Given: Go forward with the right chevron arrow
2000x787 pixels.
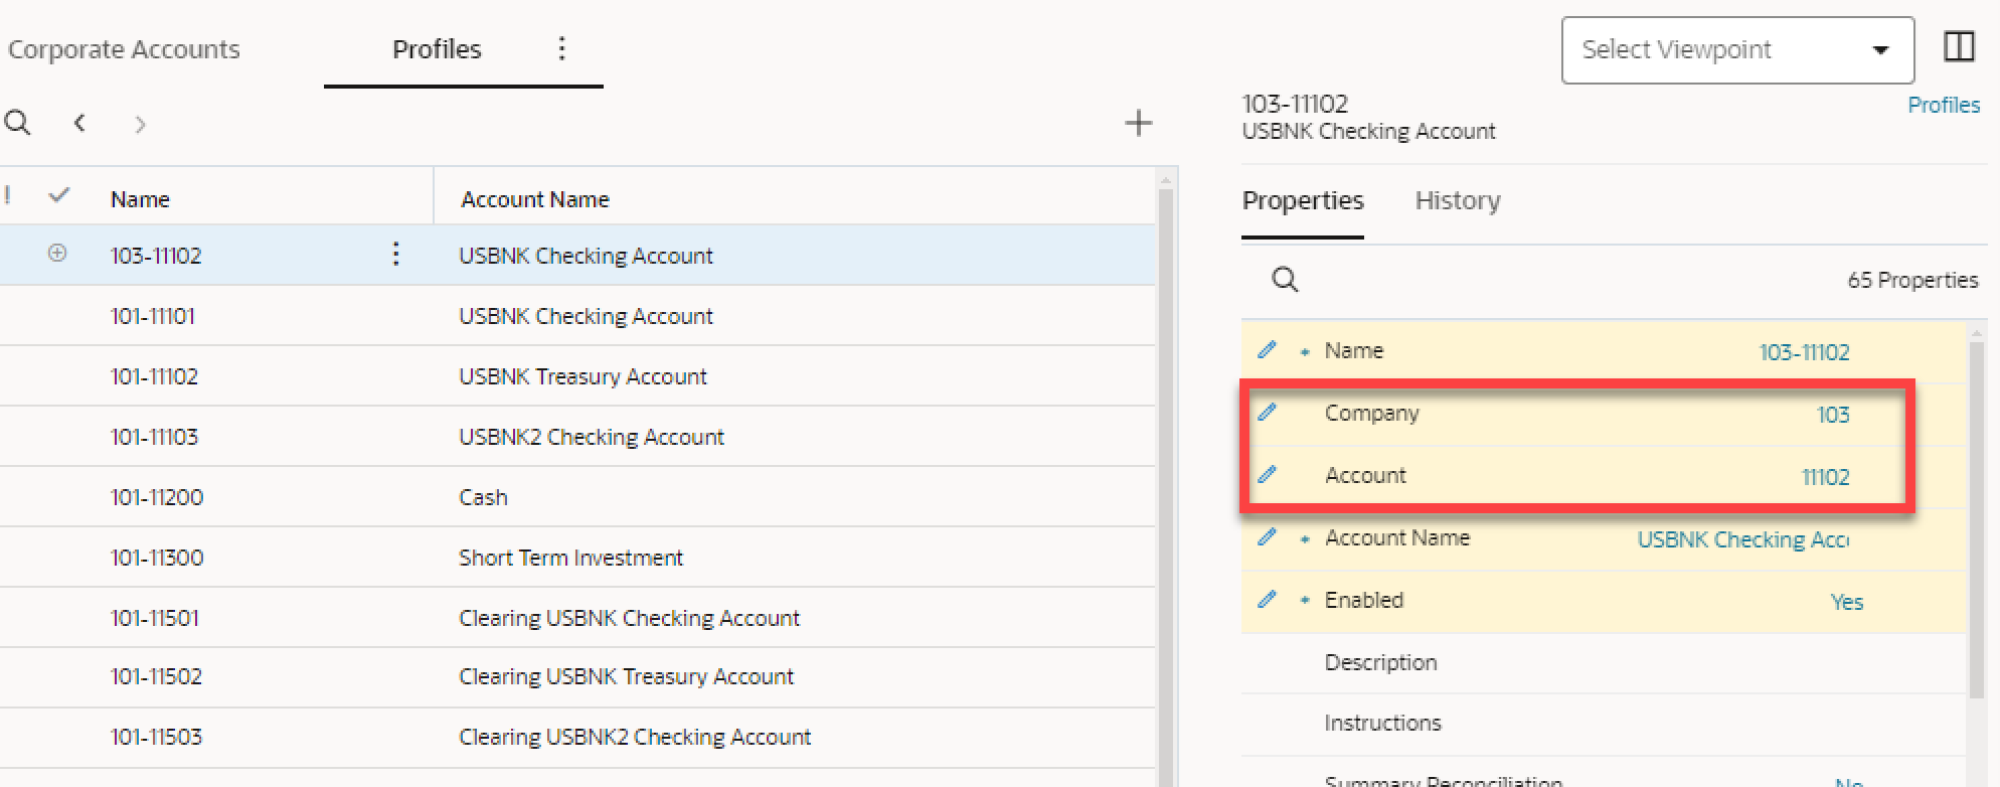Looking at the screenshot, I should pyautogui.click(x=140, y=124).
